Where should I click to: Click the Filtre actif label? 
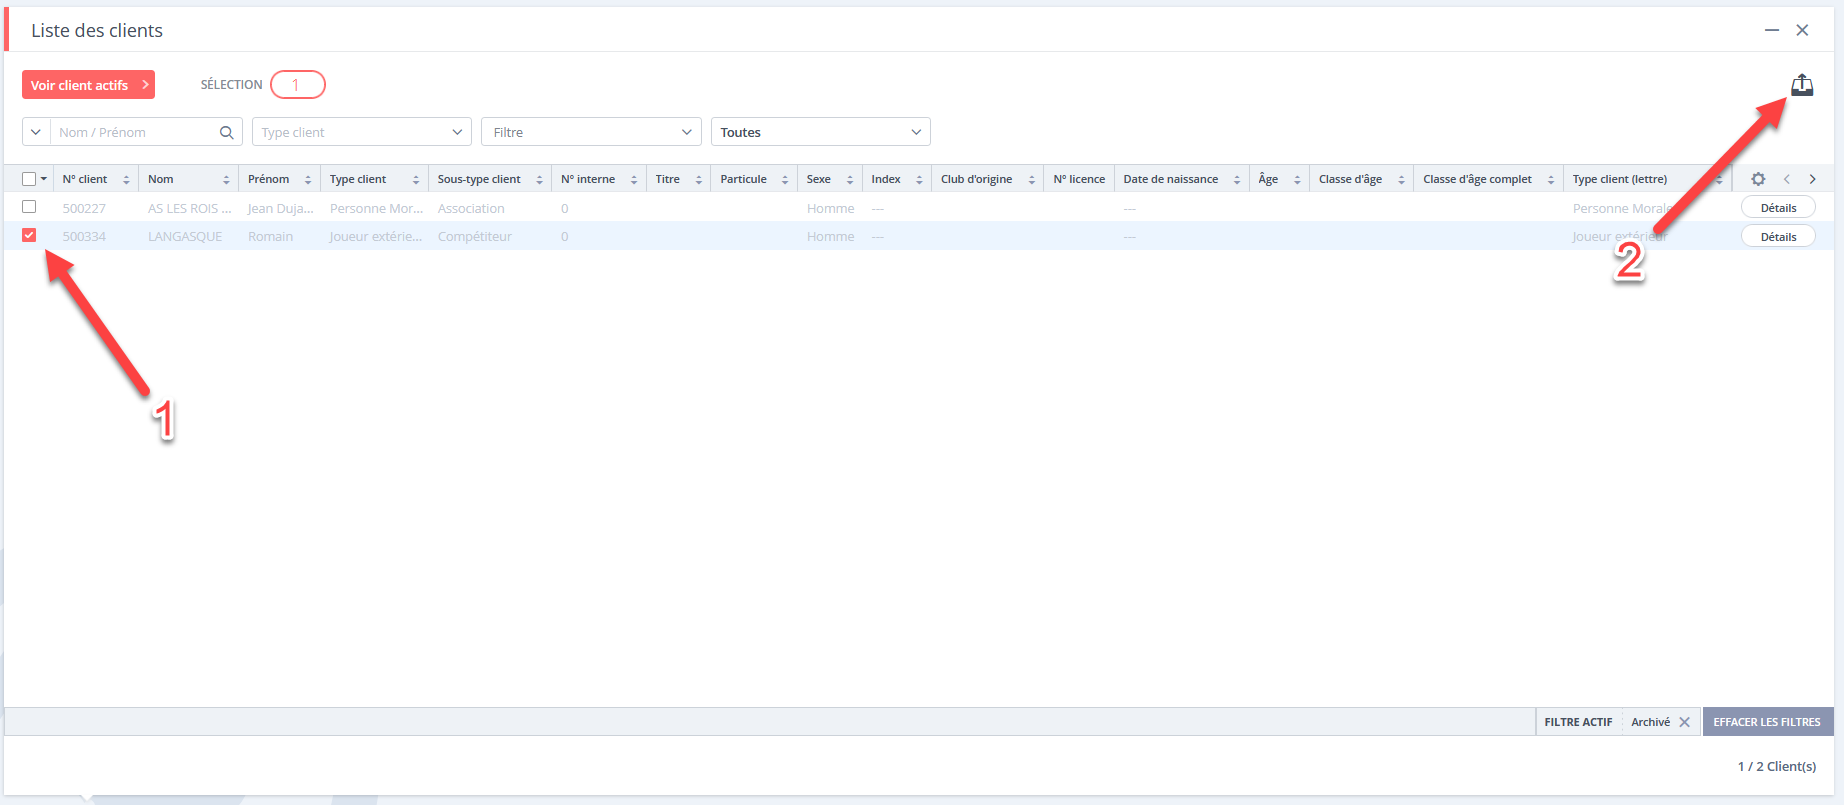(1578, 722)
